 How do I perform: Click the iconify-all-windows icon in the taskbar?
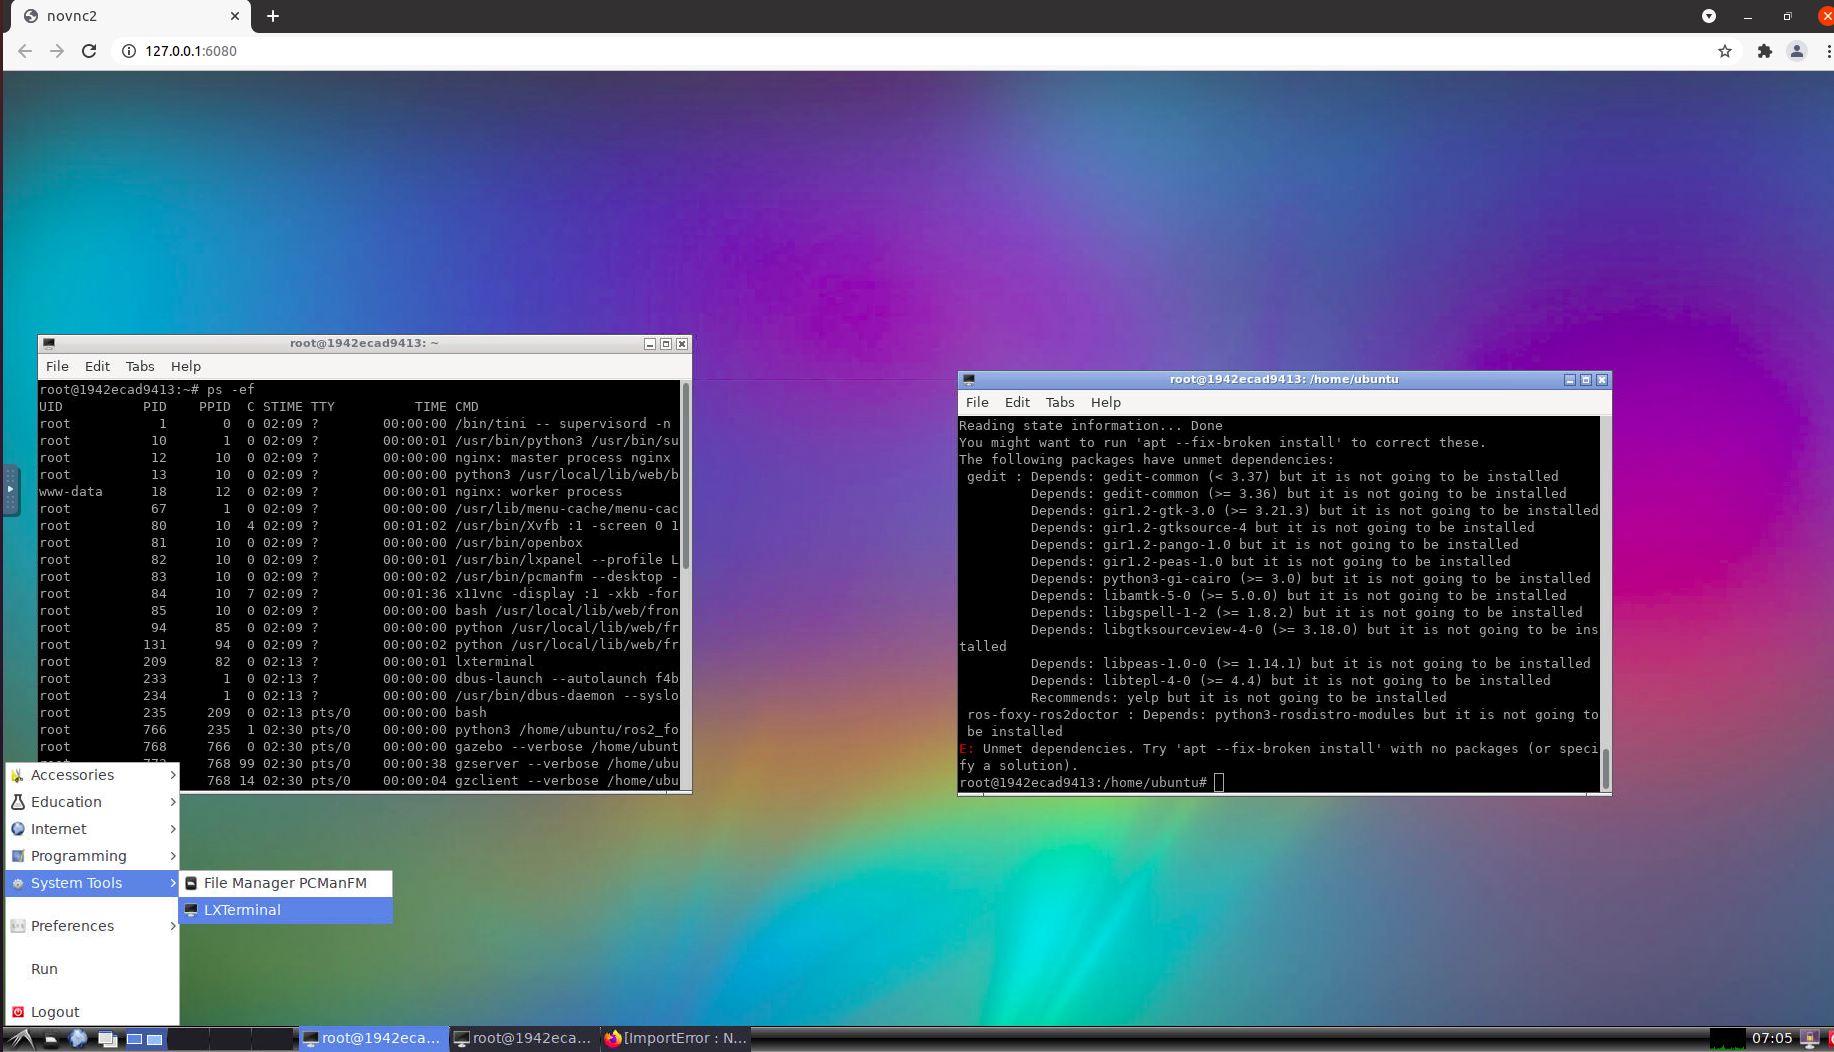click(x=107, y=1039)
